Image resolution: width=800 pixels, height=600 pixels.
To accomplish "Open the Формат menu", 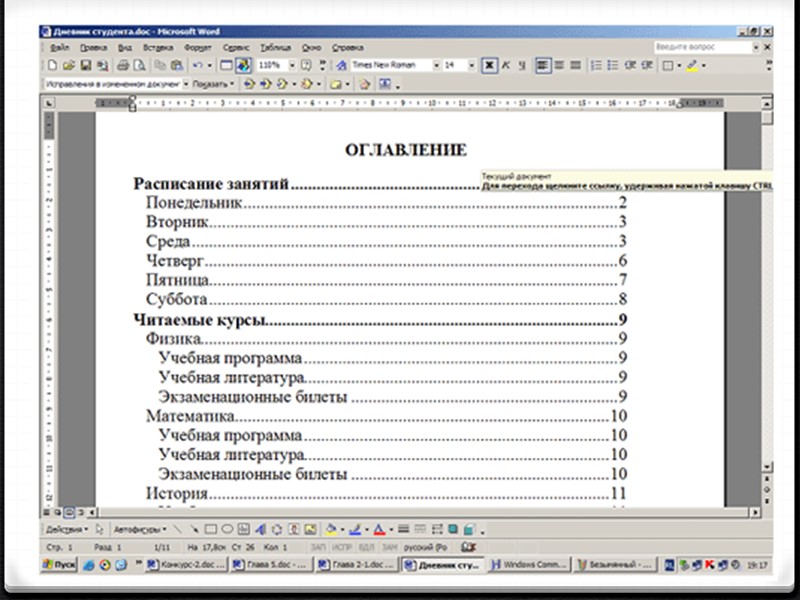I will (x=197, y=47).
